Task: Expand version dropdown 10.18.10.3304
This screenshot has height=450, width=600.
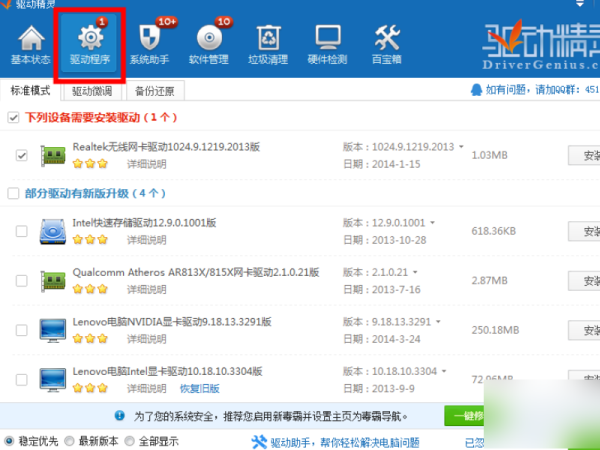Action: click(444, 371)
